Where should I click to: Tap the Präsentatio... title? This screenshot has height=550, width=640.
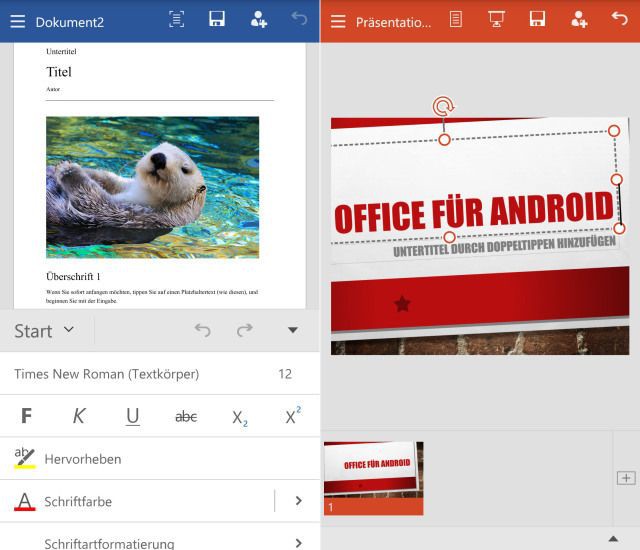393,22
